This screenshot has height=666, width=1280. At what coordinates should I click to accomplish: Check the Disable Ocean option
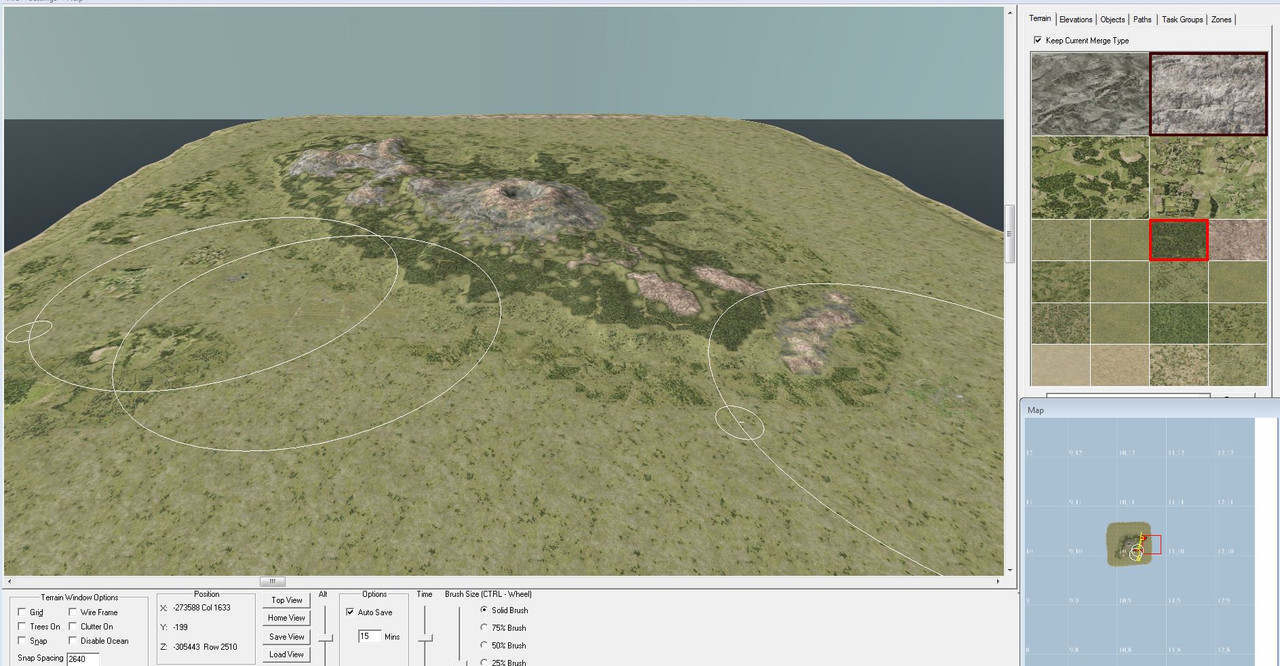pyautogui.click(x=73, y=641)
